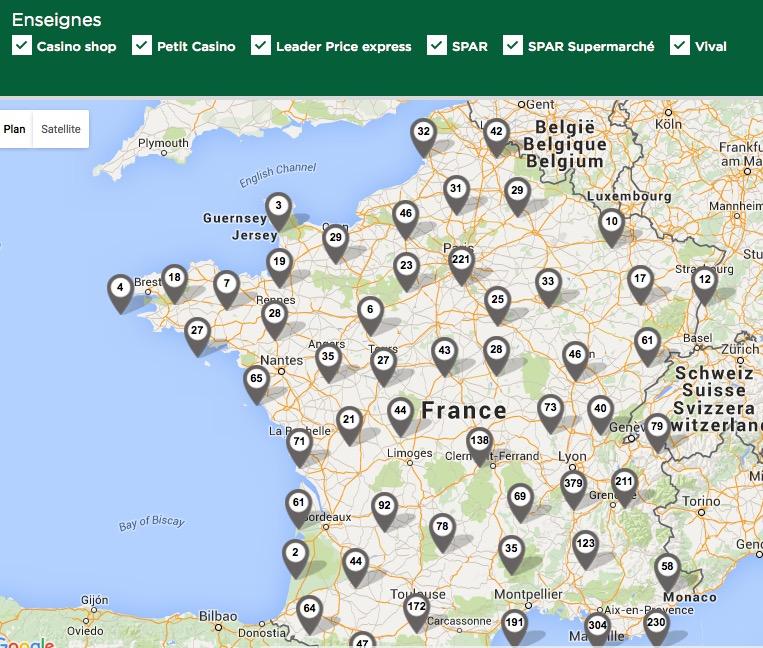Image resolution: width=763 pixels, height=648 pixels.
Task: Click the Nantes city label
Action: pyautogui.click(x=281, y=360)
